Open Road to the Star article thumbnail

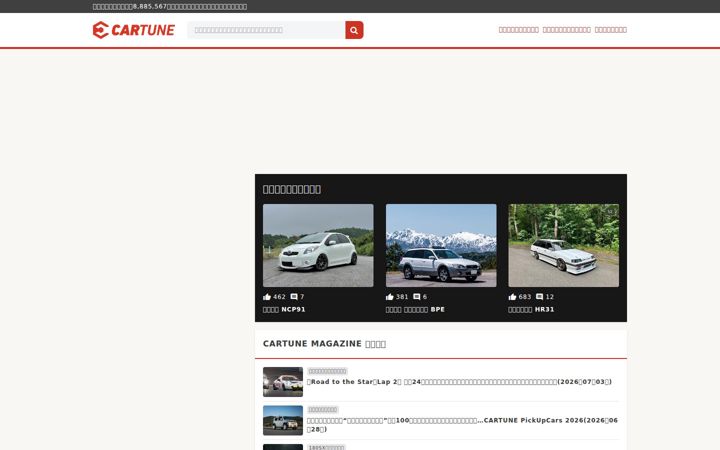tap(283, 382)
